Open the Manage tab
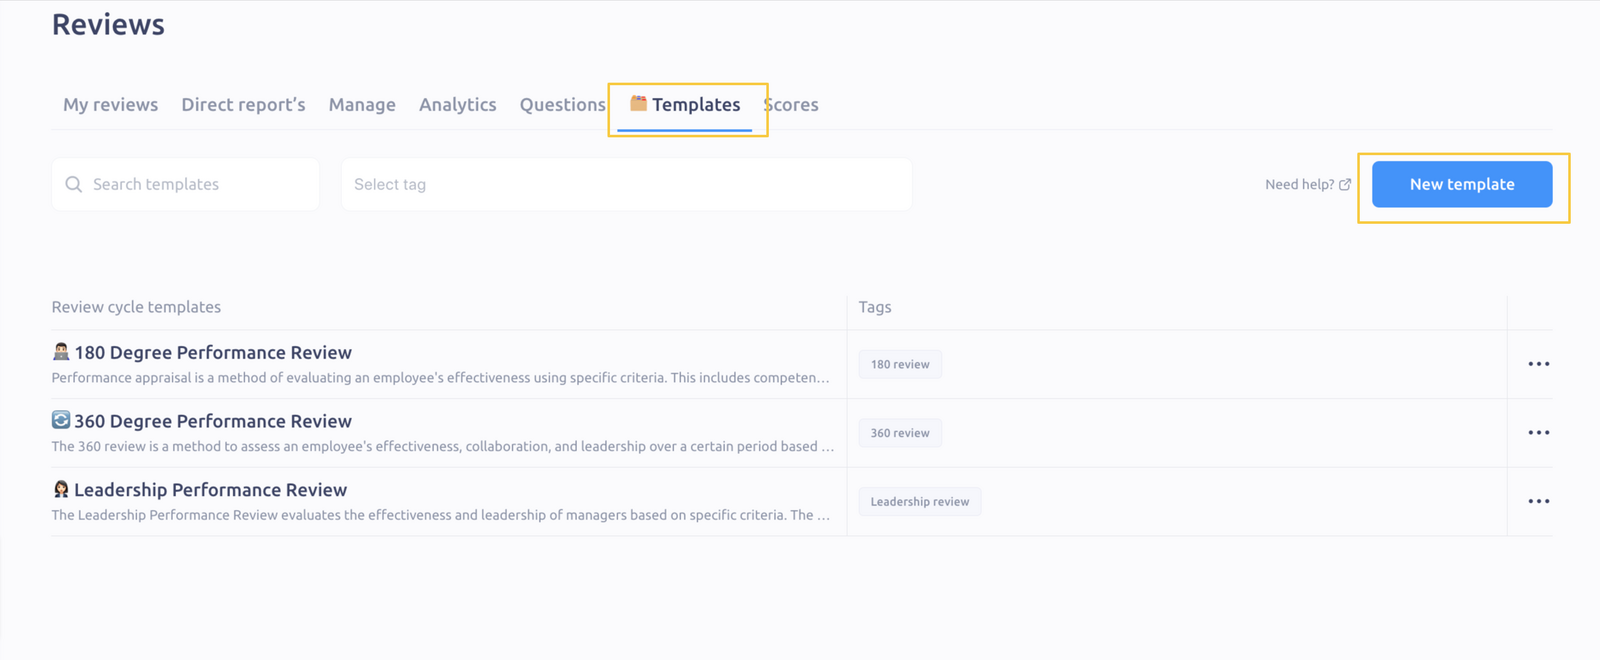 pyautogui.click(x=362, y=105)
